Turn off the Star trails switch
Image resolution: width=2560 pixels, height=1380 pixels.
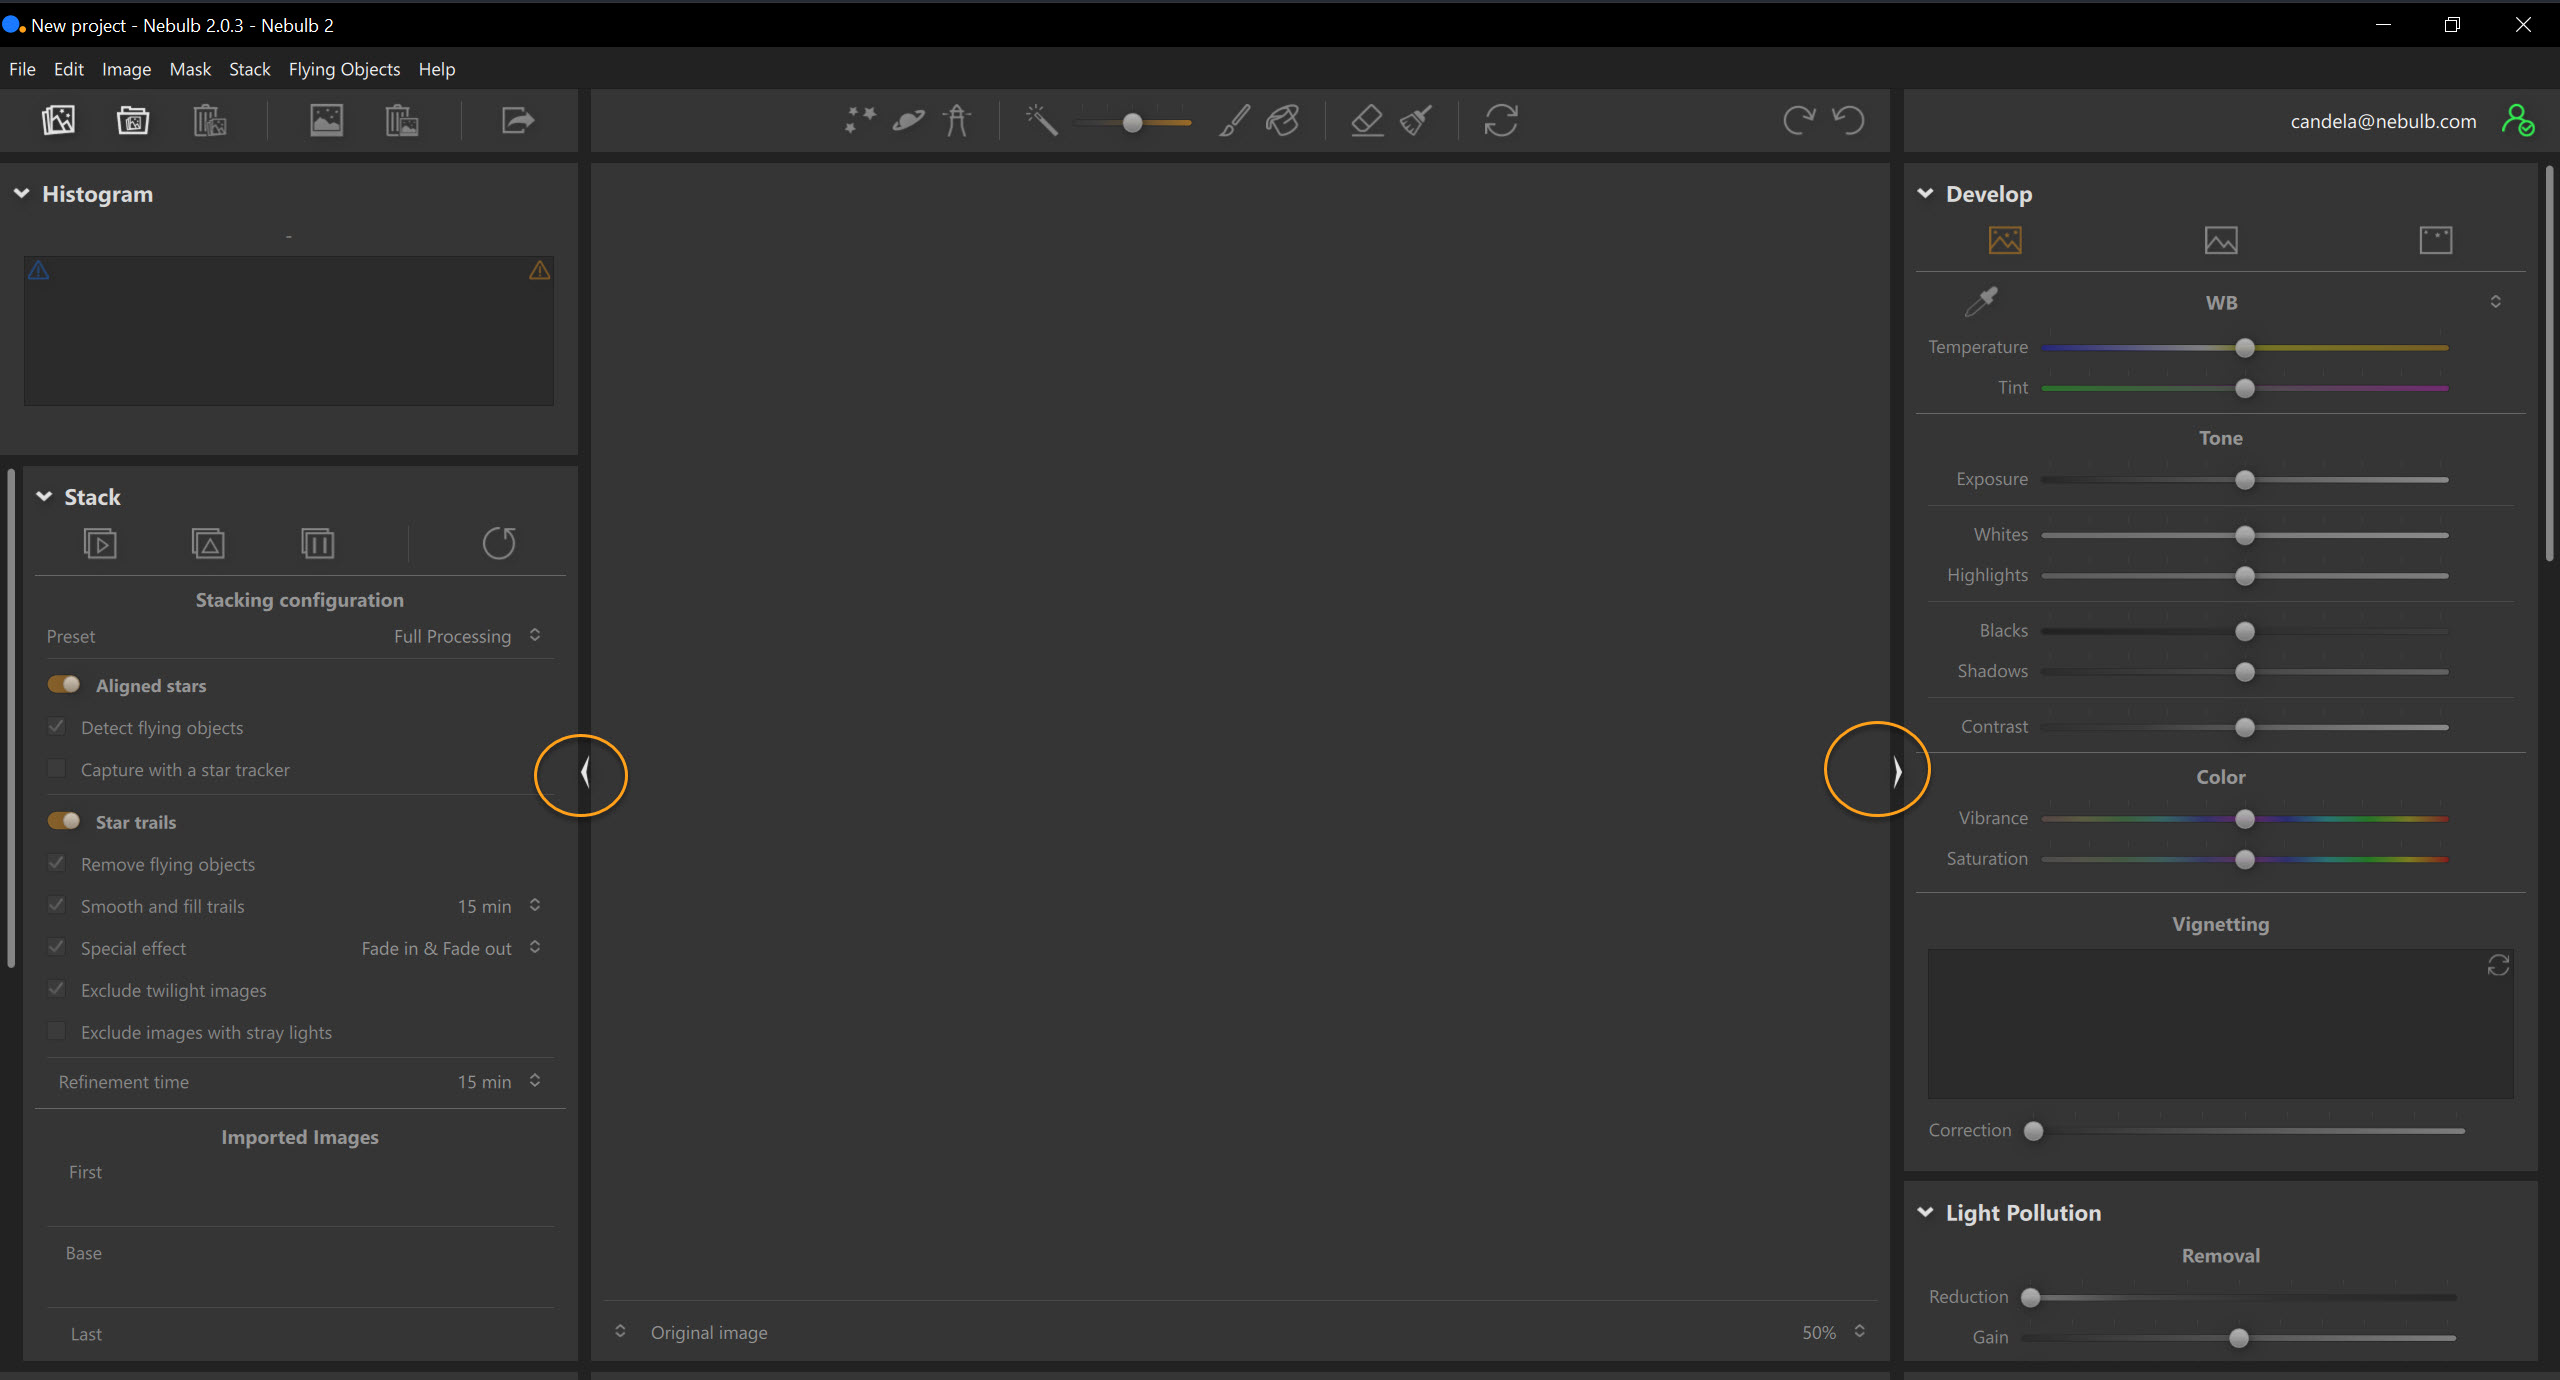(64, 821)
